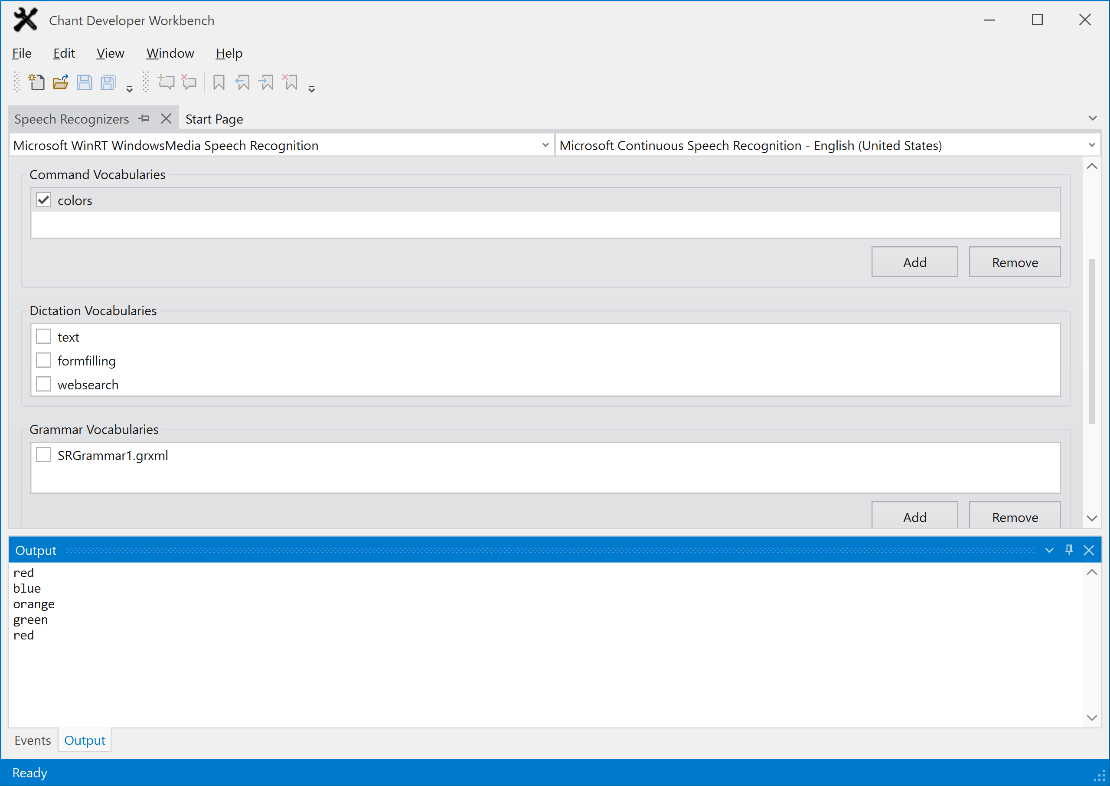Viewport: 1110px width, 786px height.
Task: Switch to the Events tab
Action: pos(33,741)
